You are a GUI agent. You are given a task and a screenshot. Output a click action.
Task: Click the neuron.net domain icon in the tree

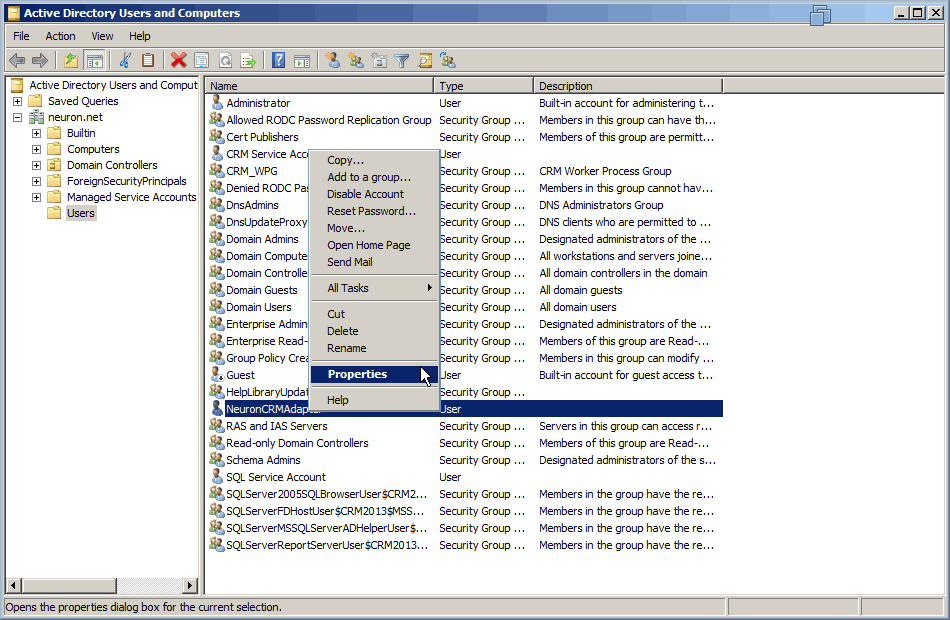(37, 117)
